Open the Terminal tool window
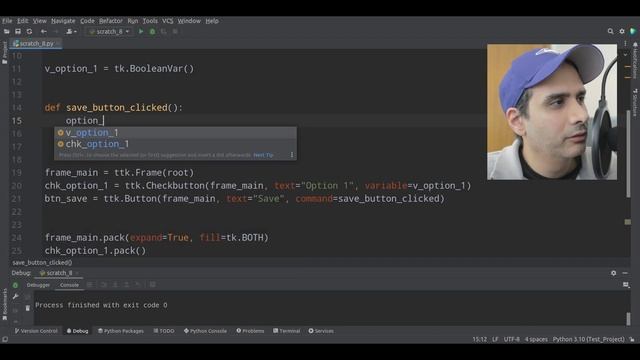This screenshot has height=360, width=640. 287,331
